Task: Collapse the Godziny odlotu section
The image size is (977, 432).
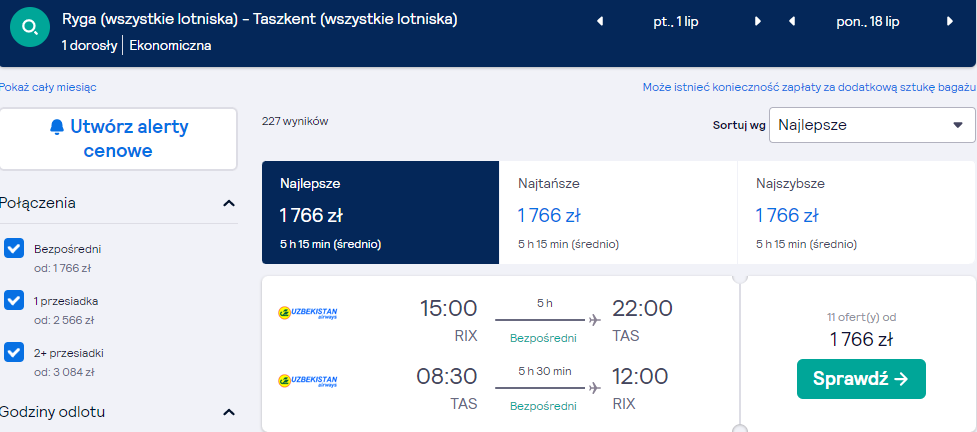Action: coord(229,412)
